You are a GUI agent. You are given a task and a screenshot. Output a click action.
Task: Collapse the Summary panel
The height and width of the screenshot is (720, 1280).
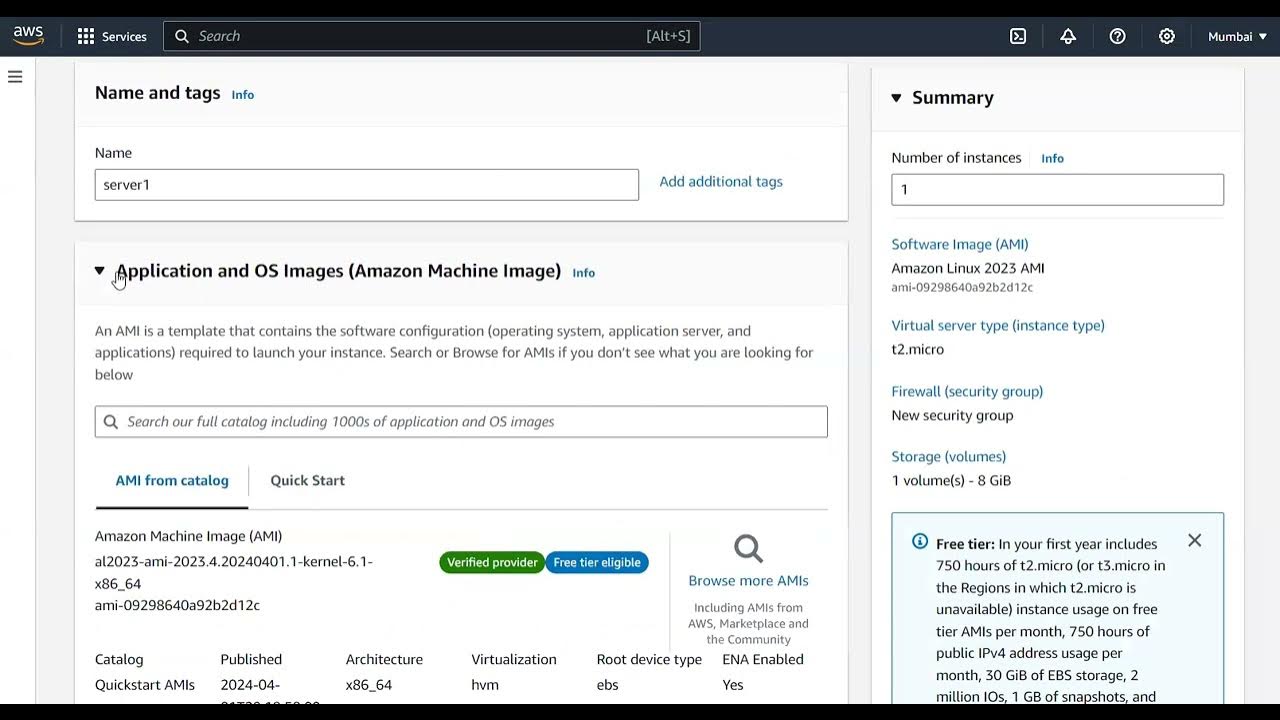pyautogui.click(x=896, y=98)
